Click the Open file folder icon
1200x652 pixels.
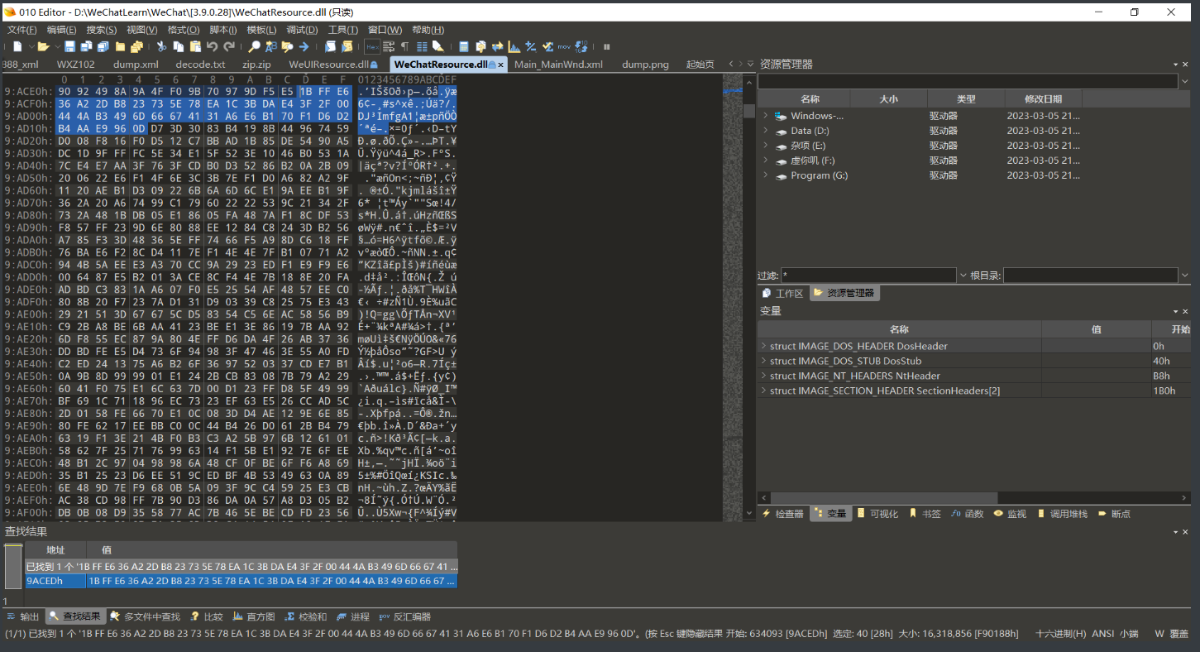tap(43, 46)
